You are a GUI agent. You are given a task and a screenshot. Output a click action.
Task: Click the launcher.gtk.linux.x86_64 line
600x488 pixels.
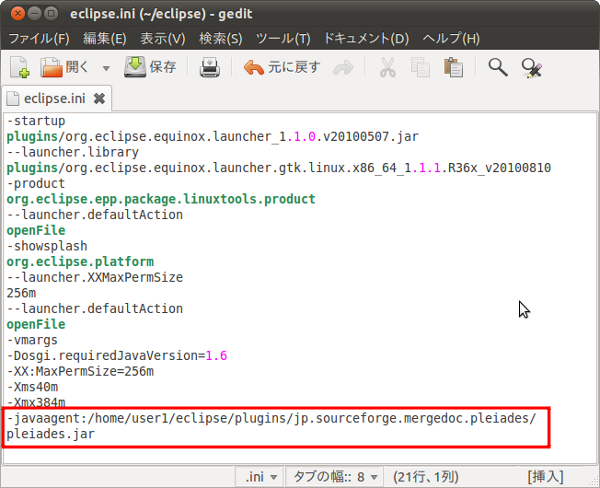click(x=279, y=168)
